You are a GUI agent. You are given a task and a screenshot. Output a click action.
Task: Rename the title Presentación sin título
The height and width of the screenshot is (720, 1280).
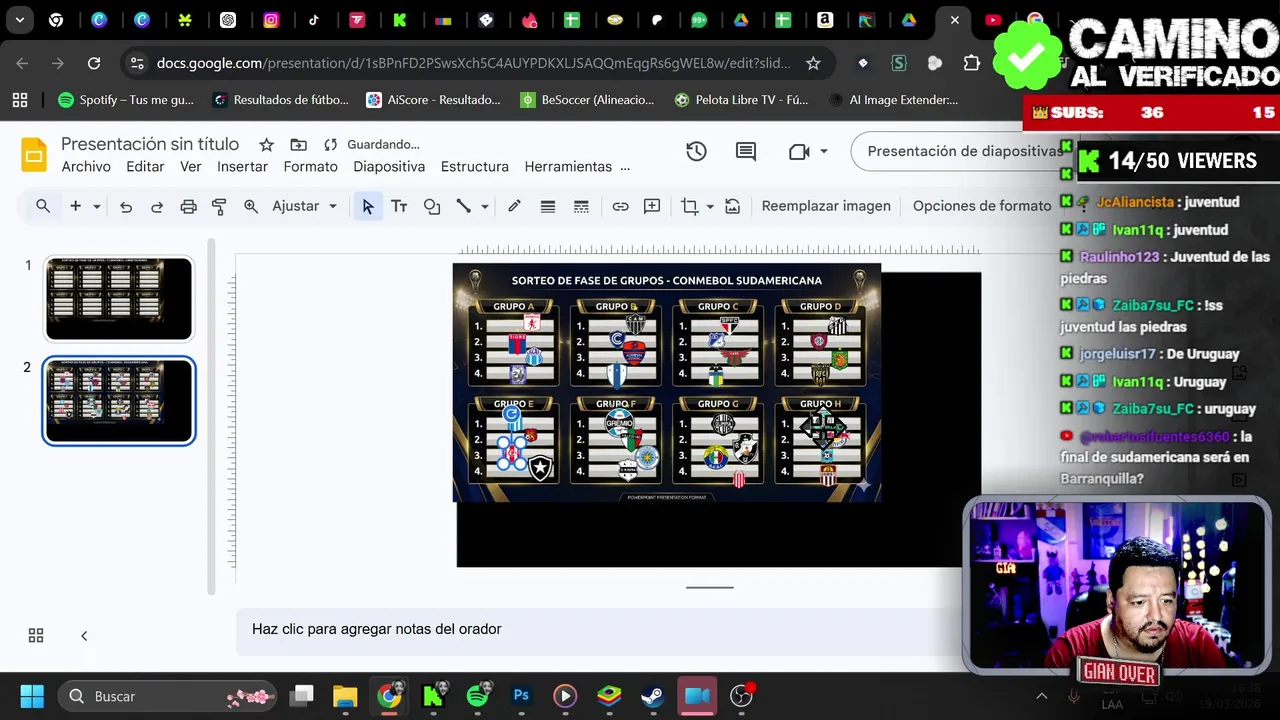coord(150,144)
